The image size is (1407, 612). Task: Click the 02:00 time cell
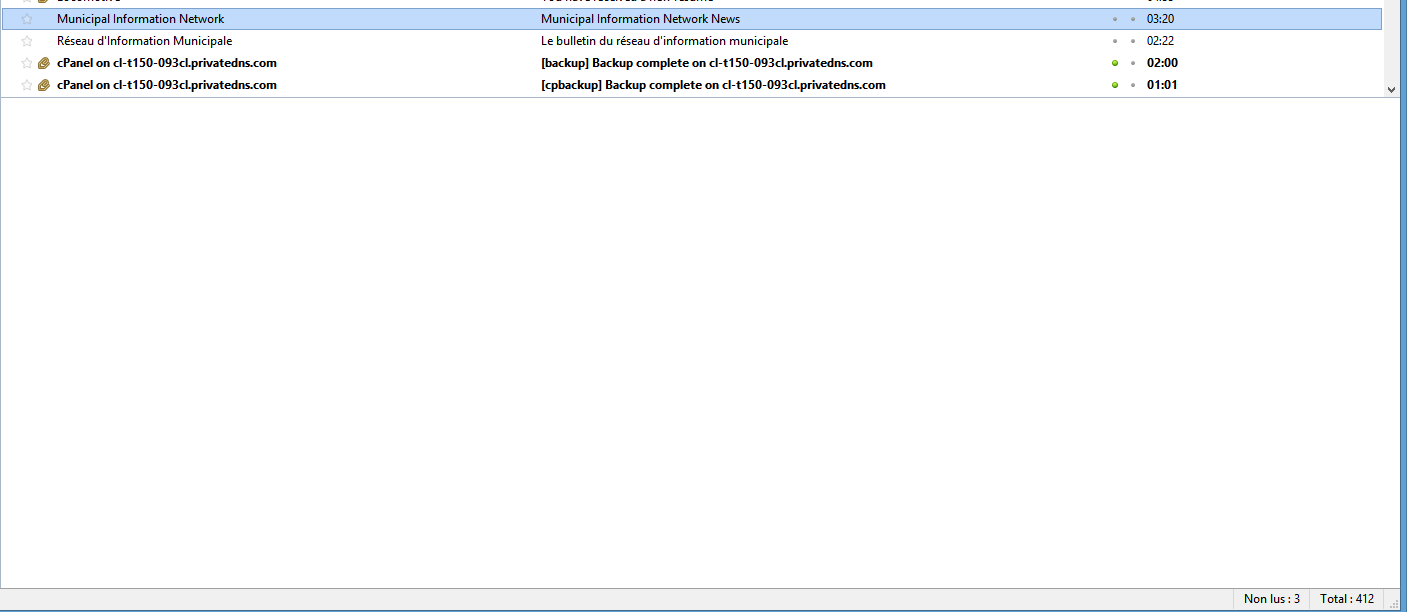[1162, 63]
